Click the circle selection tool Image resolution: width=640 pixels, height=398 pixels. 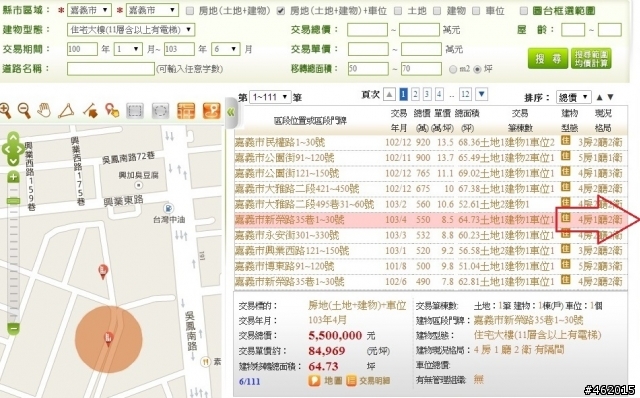pos(160,111)
